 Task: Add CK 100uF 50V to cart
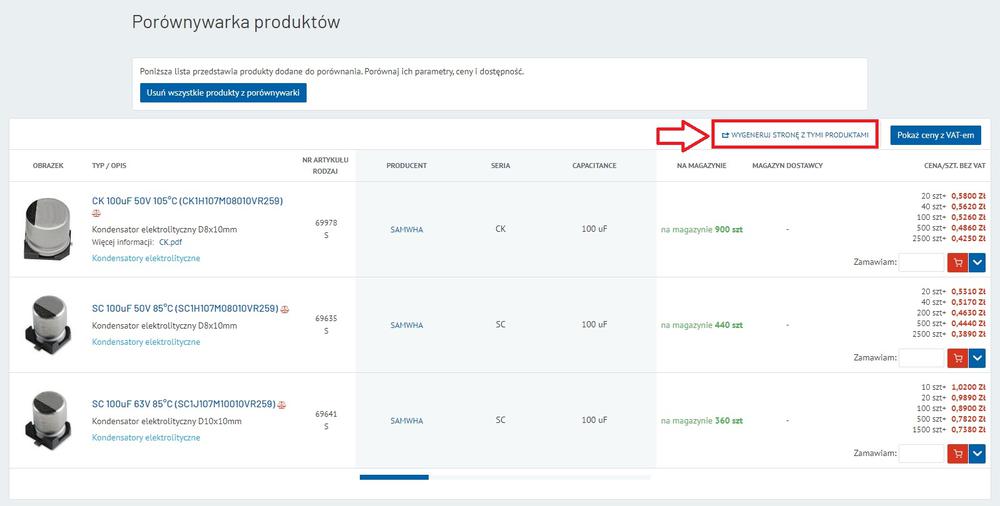(x=957, y=262)
